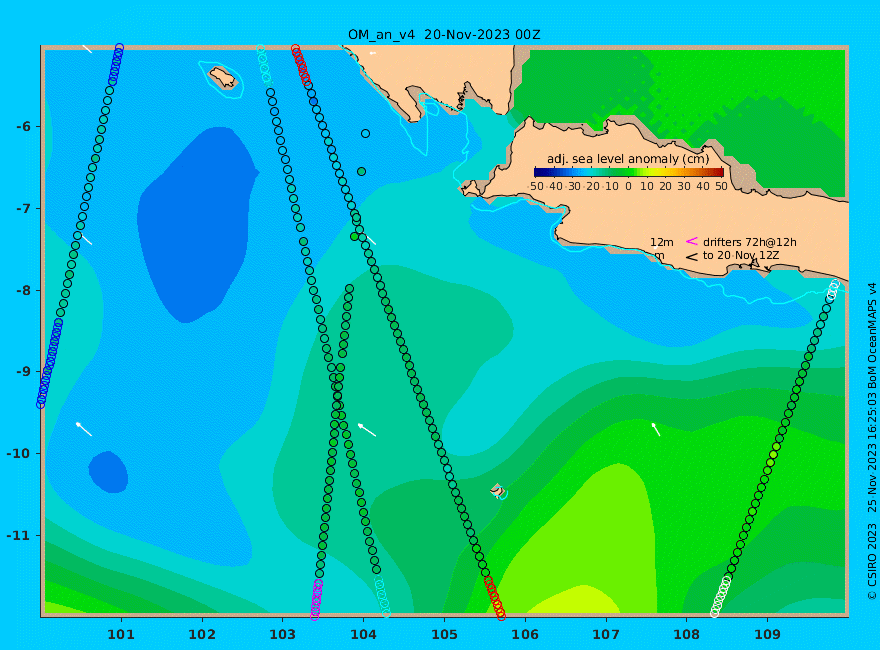Click the vertical CSIRO BoM OceanMAPS copyright text
This screenshot has height=650, width=880.
(x=872, y=441)
